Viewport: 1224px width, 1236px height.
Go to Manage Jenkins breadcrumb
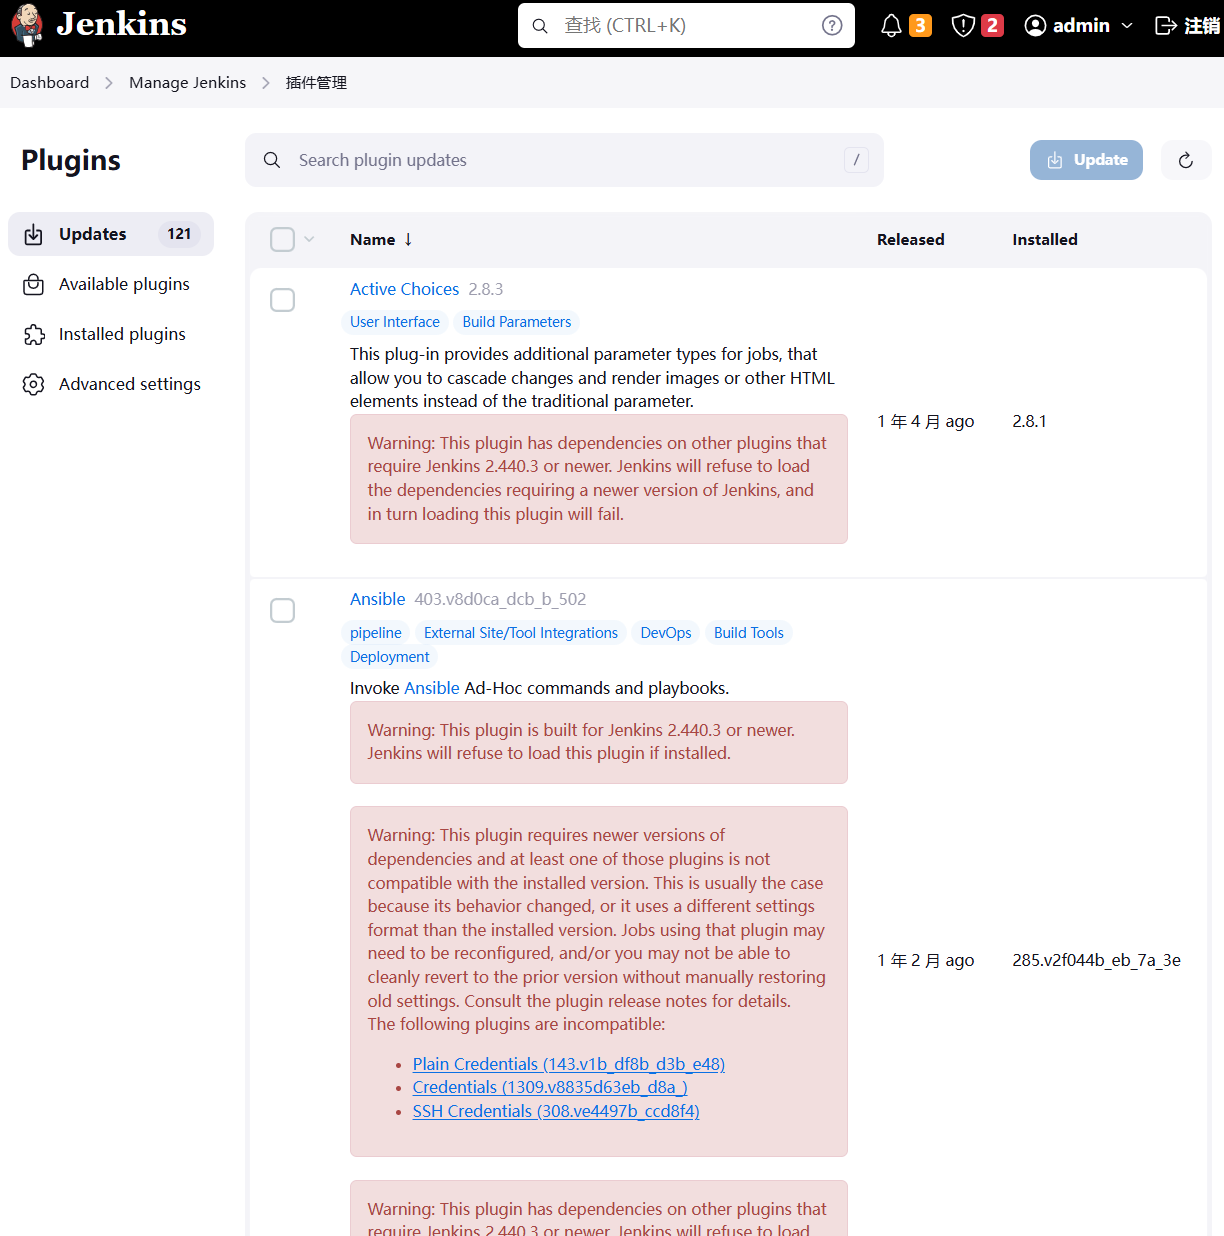coord(187,83)
